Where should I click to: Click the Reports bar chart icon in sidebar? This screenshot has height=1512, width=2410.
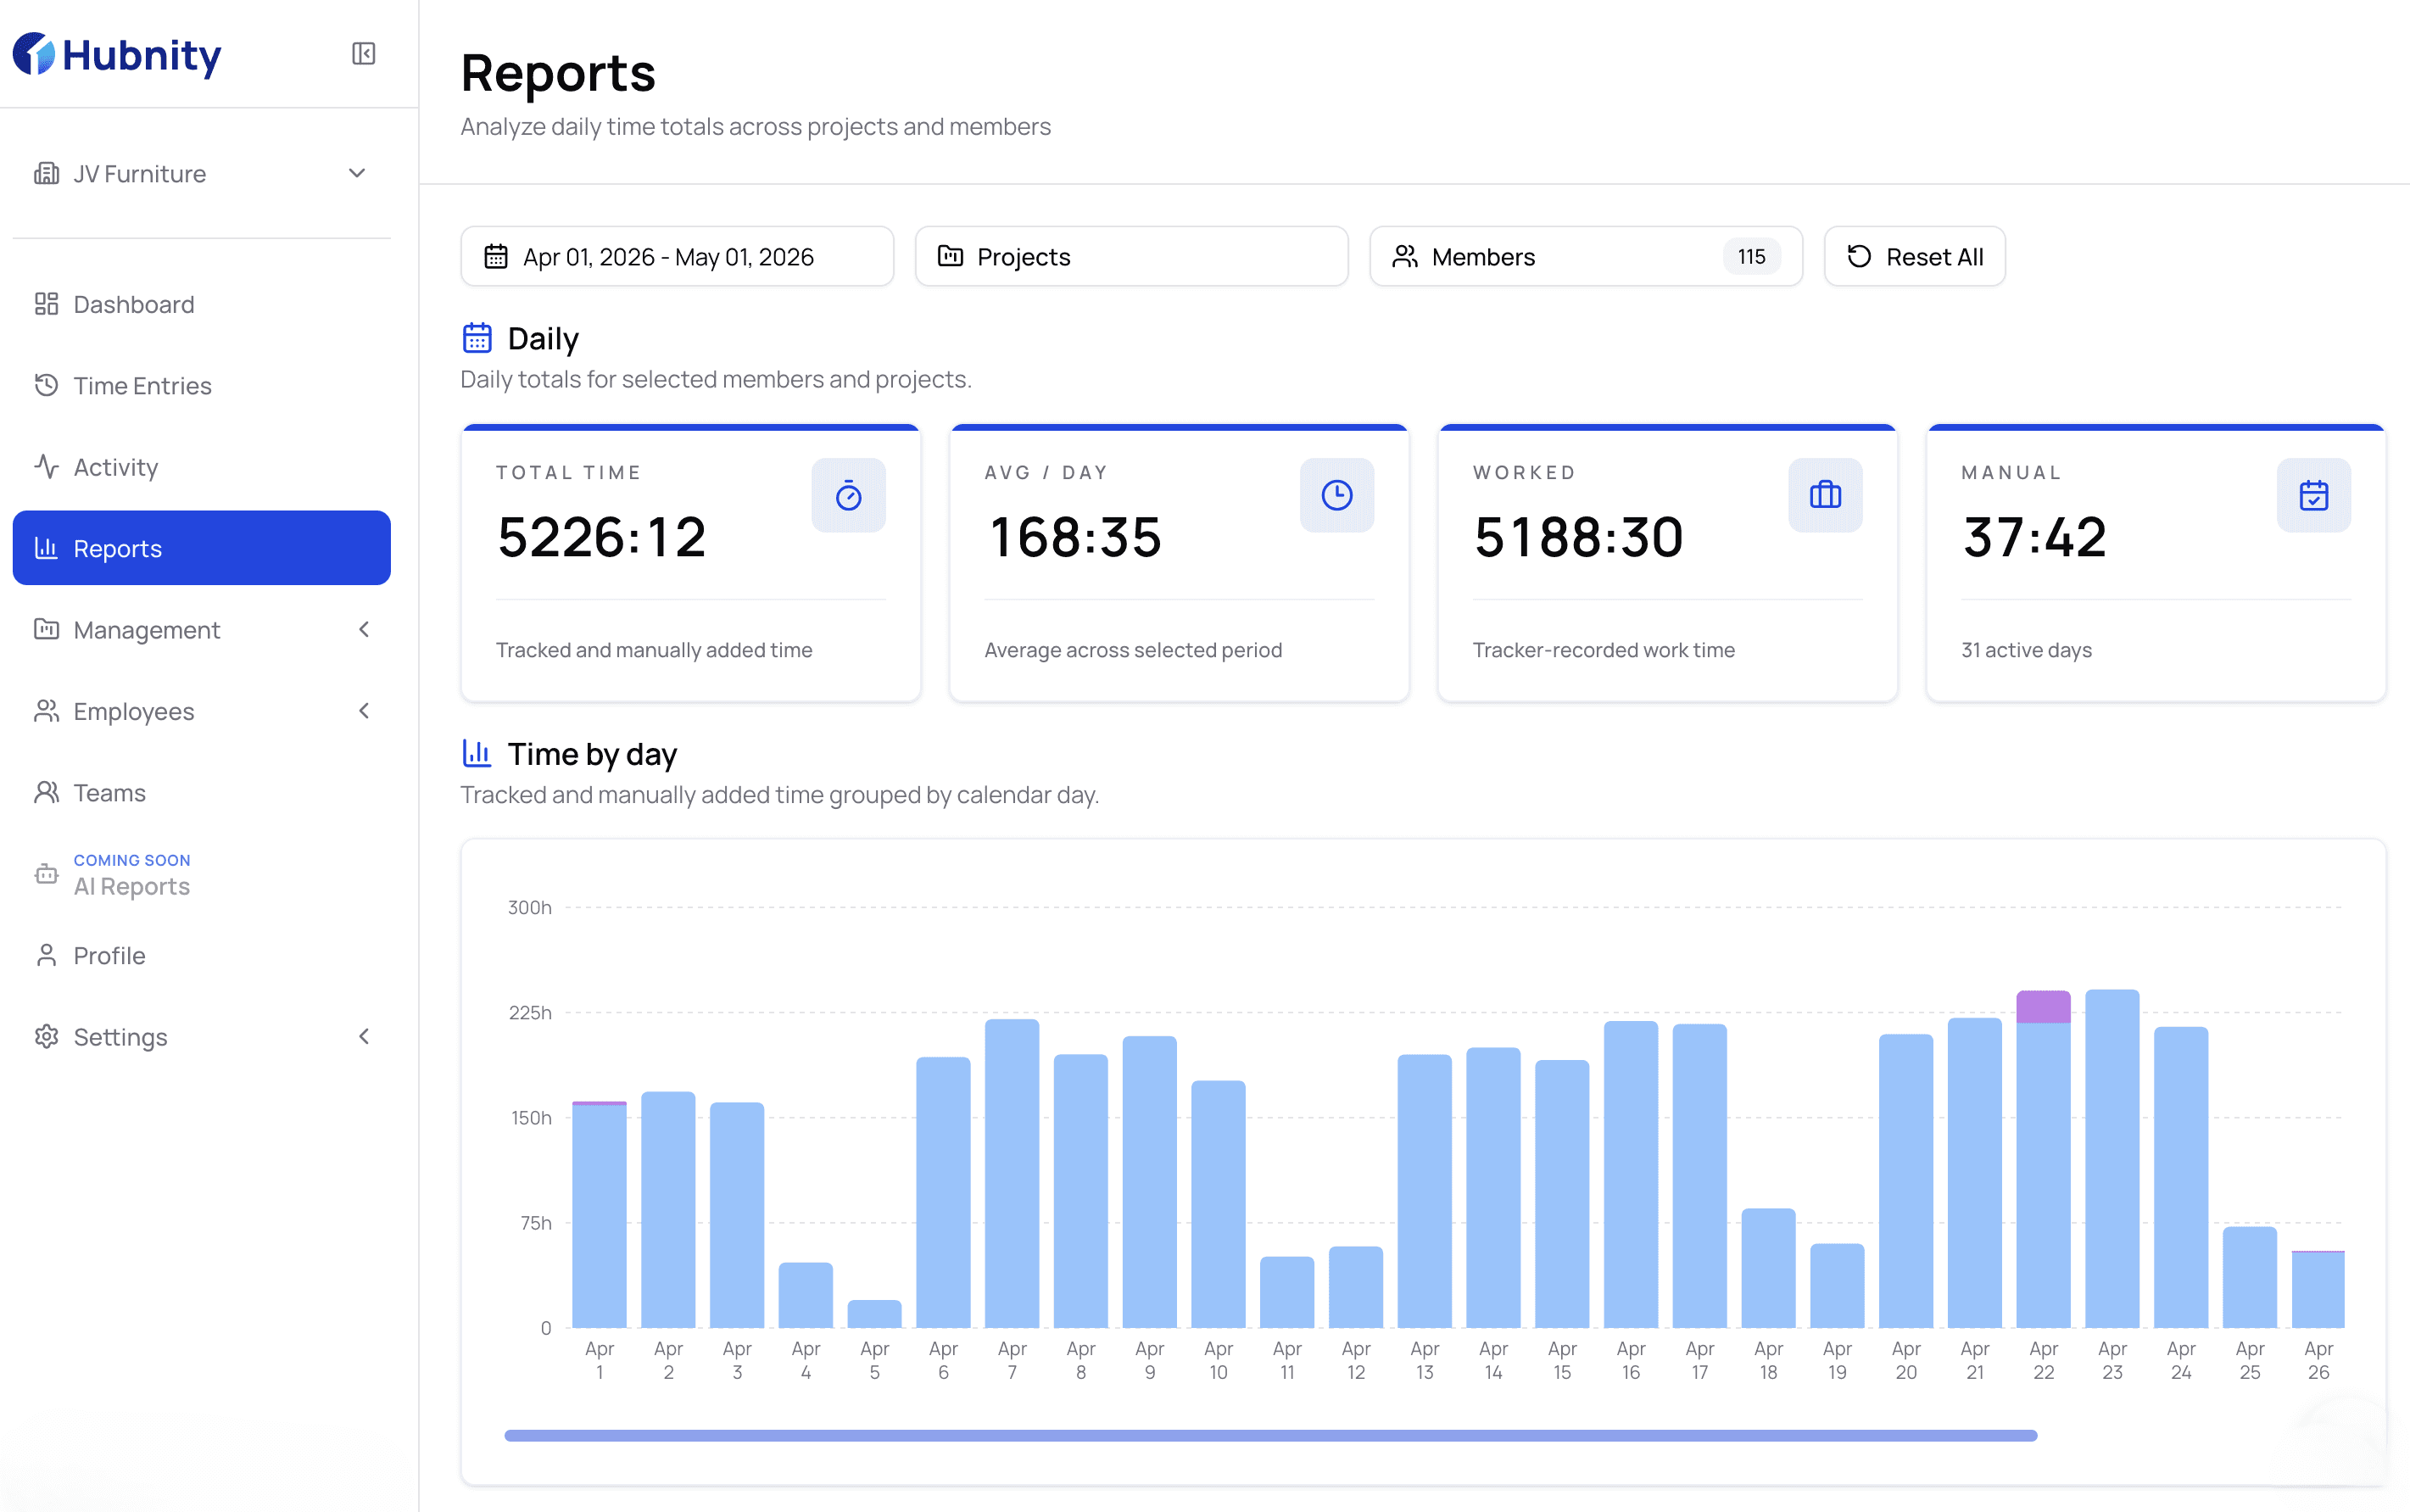(46, 548)
